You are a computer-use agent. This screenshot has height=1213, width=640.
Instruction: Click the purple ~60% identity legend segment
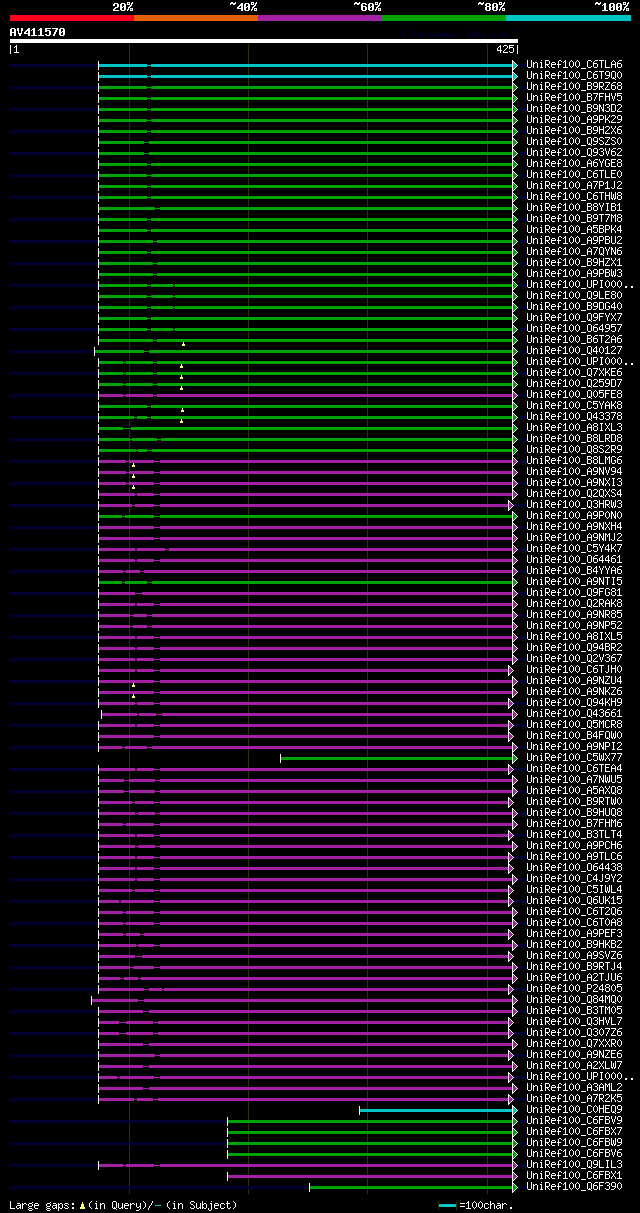tap(320, 18)
